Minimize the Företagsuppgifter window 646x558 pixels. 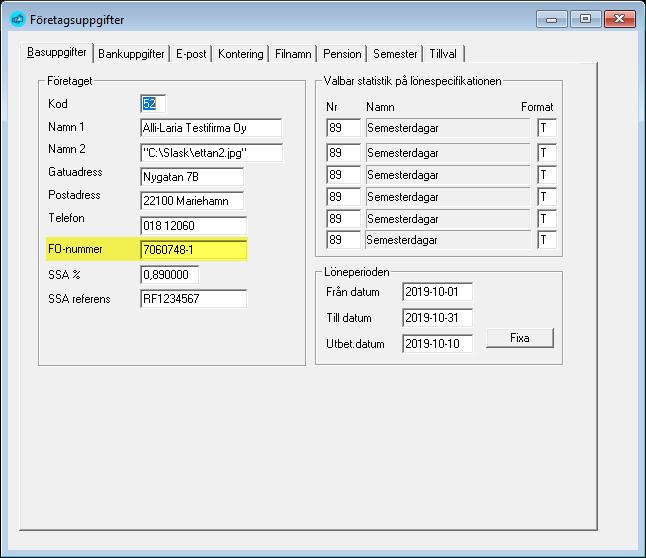tap(552, 19)
